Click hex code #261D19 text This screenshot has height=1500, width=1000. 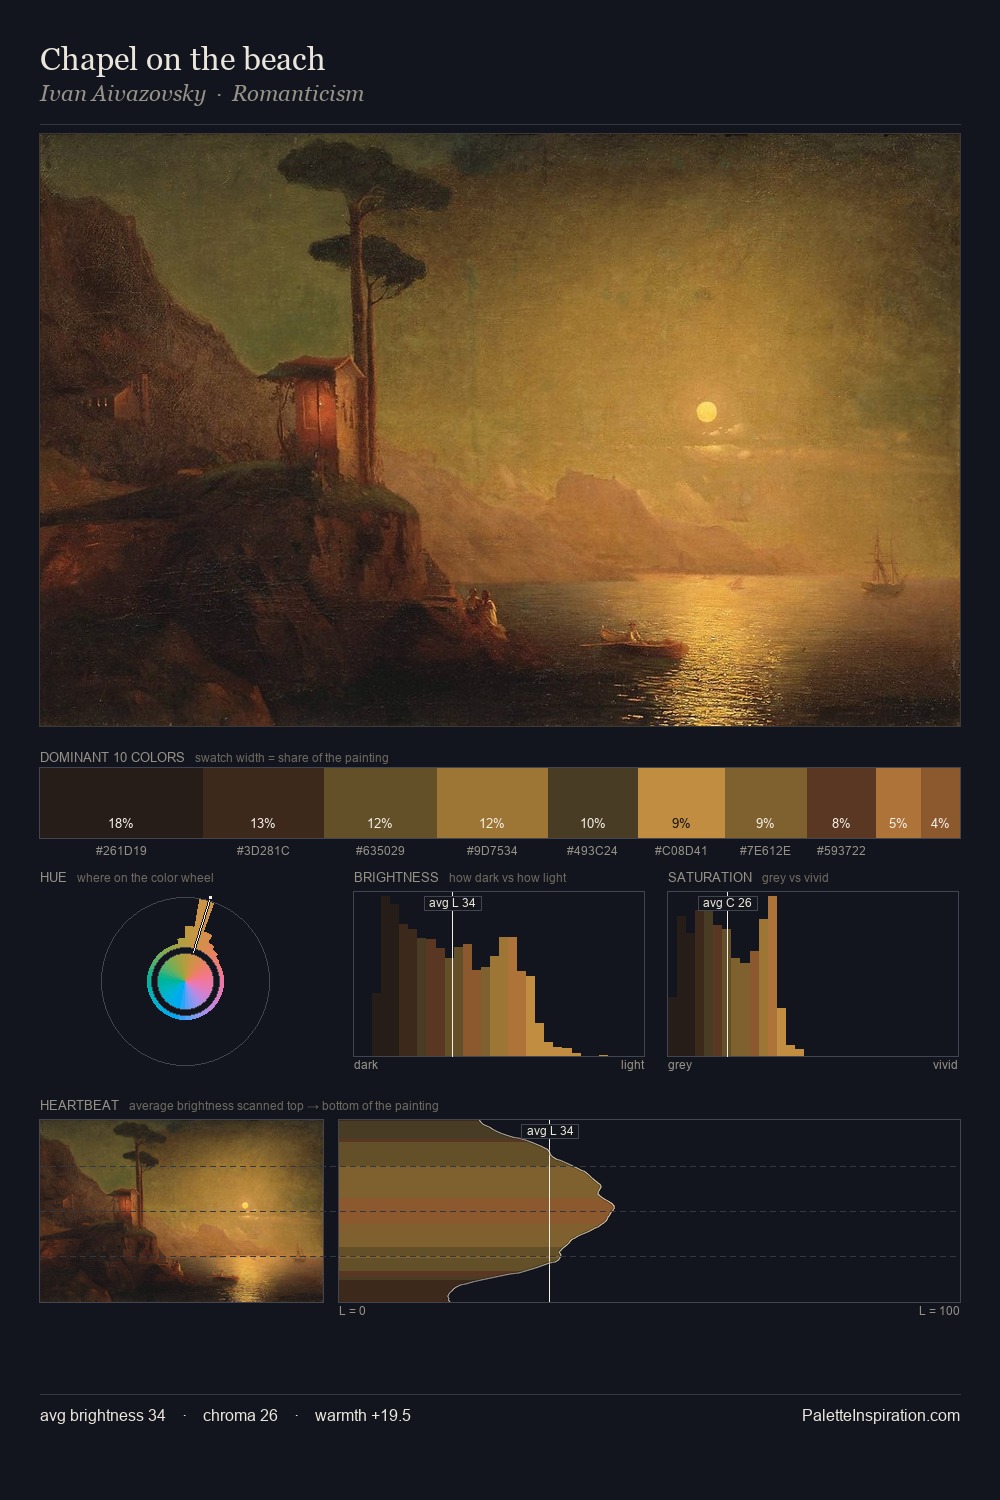pos(121,851)
